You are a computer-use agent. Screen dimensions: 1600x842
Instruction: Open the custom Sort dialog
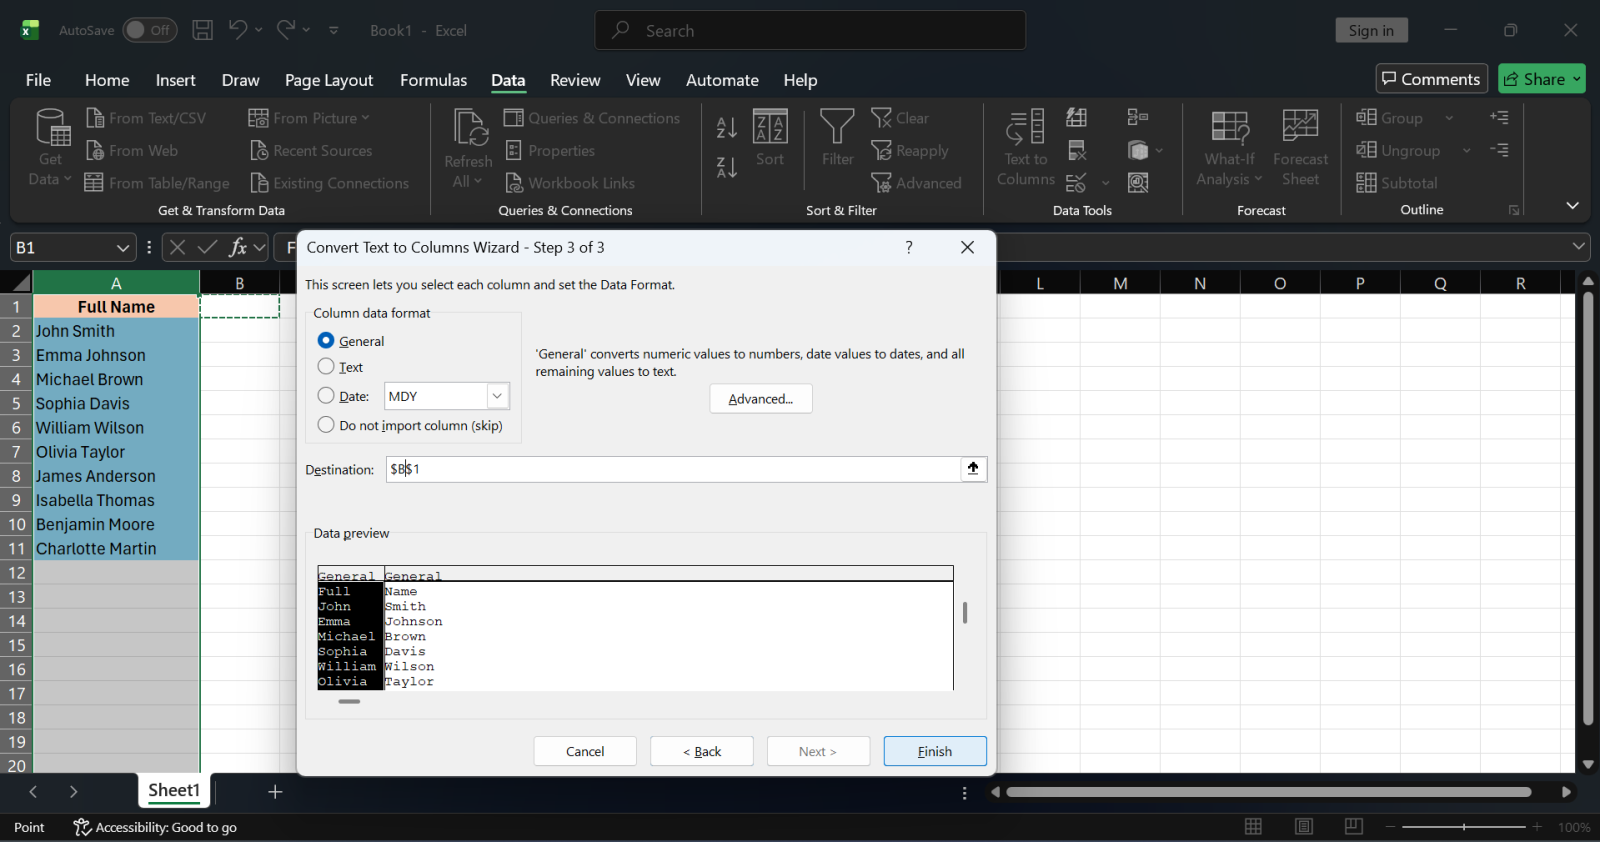tap(770, 138)
